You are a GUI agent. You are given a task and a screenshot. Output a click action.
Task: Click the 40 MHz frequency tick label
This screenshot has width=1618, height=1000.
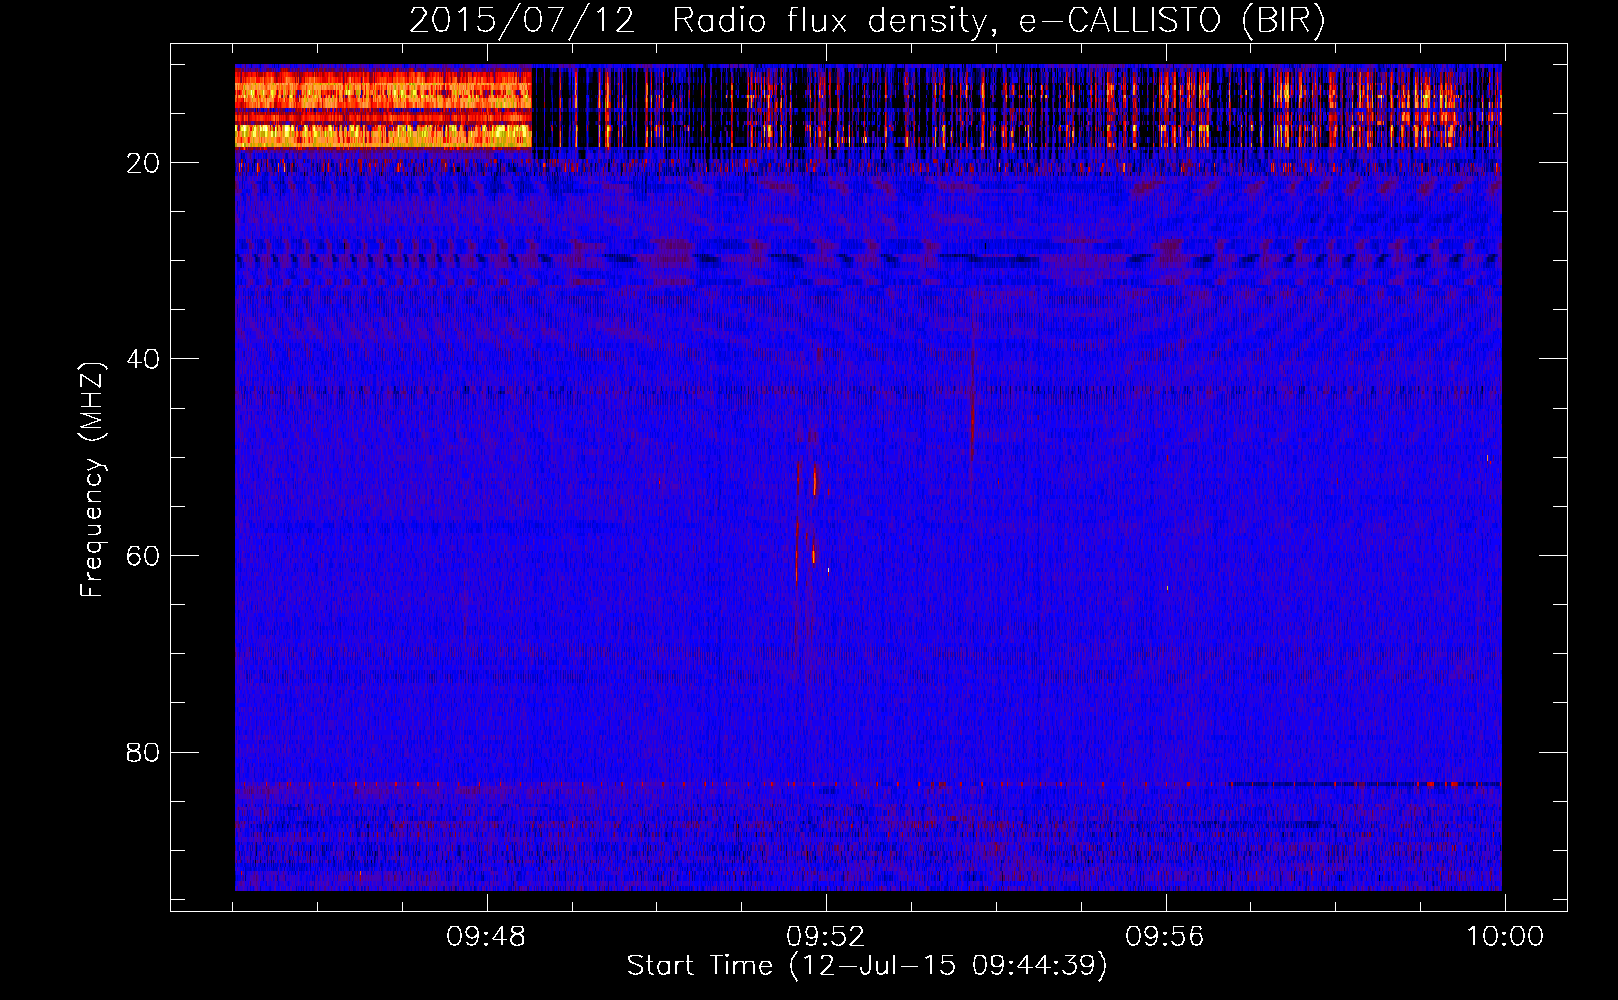pyautogui.click(x=143, y=359)
